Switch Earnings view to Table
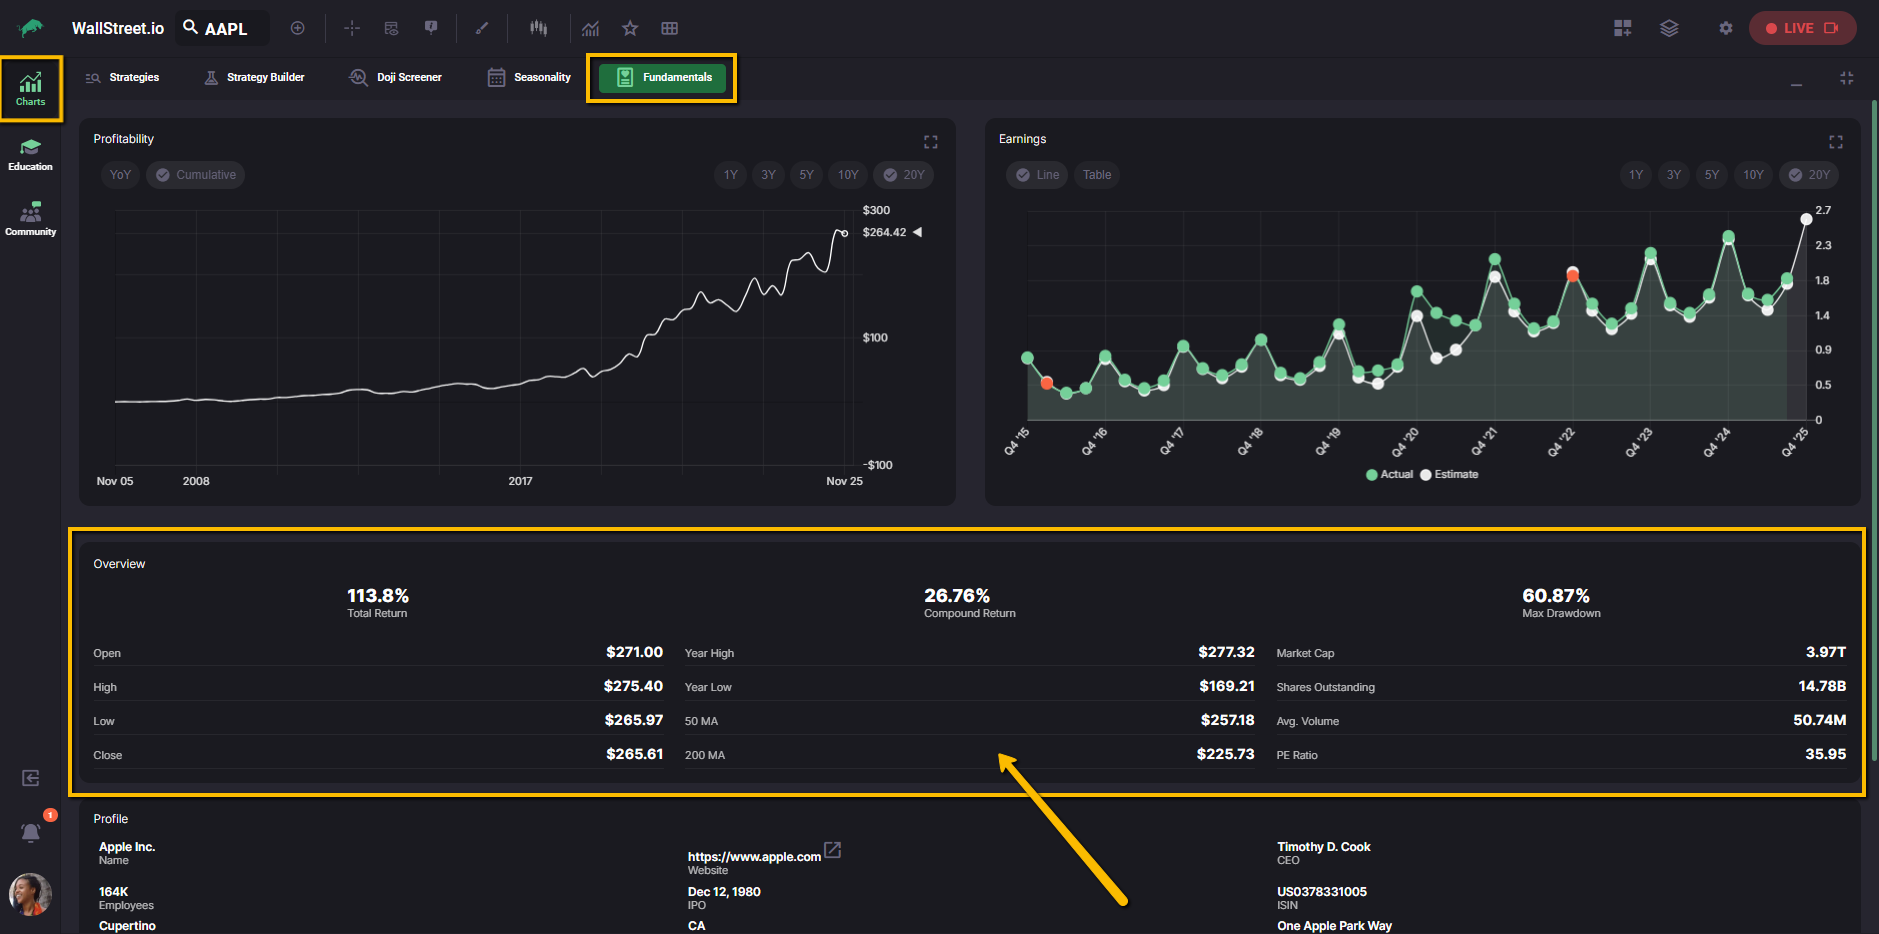 click(x=1096, y=175)
